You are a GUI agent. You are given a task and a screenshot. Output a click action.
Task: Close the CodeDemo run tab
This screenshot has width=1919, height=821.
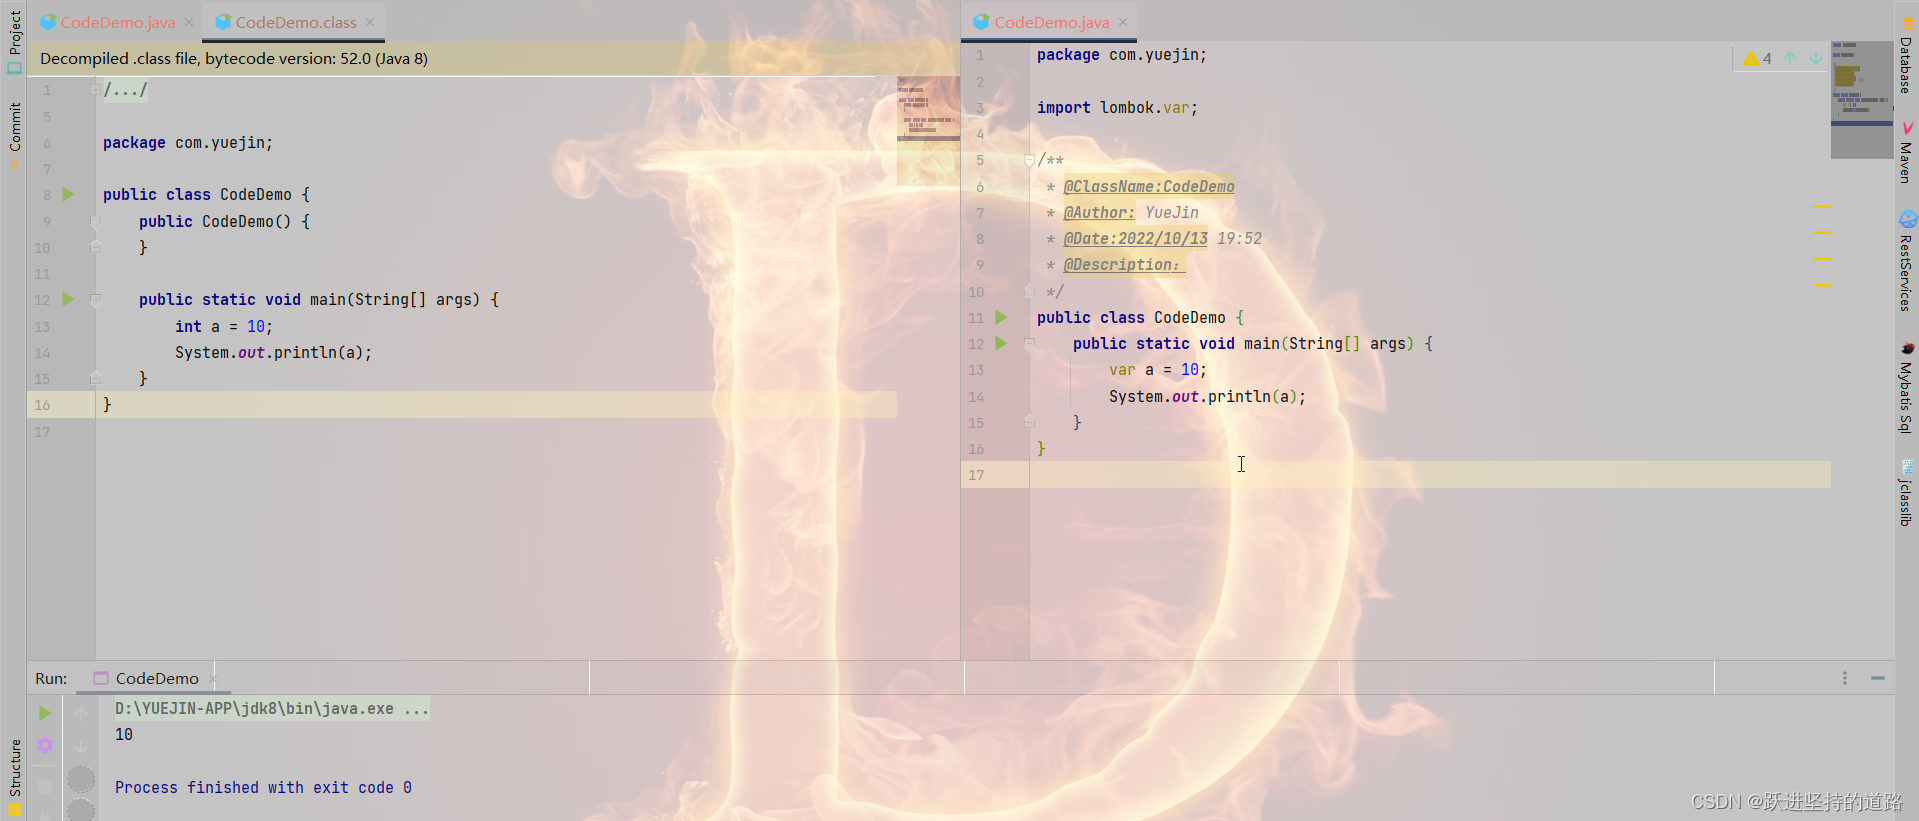pos(212,679)
